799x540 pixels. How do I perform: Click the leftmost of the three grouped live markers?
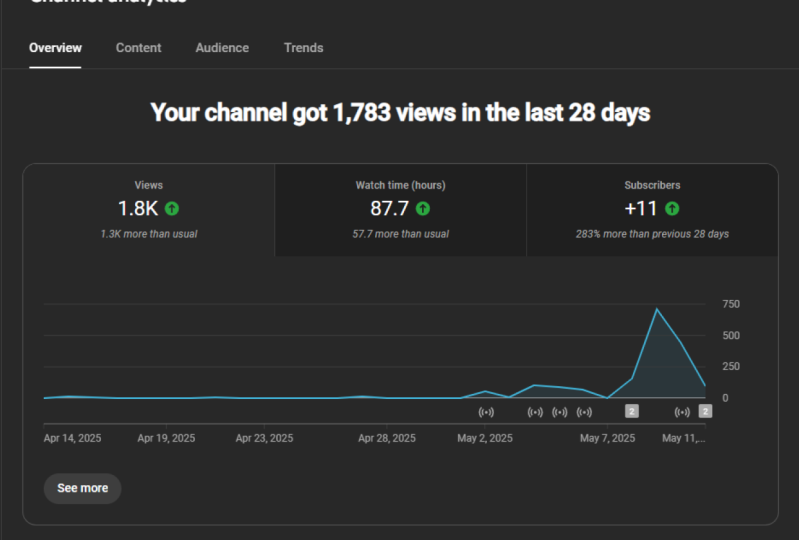point(535,412)
